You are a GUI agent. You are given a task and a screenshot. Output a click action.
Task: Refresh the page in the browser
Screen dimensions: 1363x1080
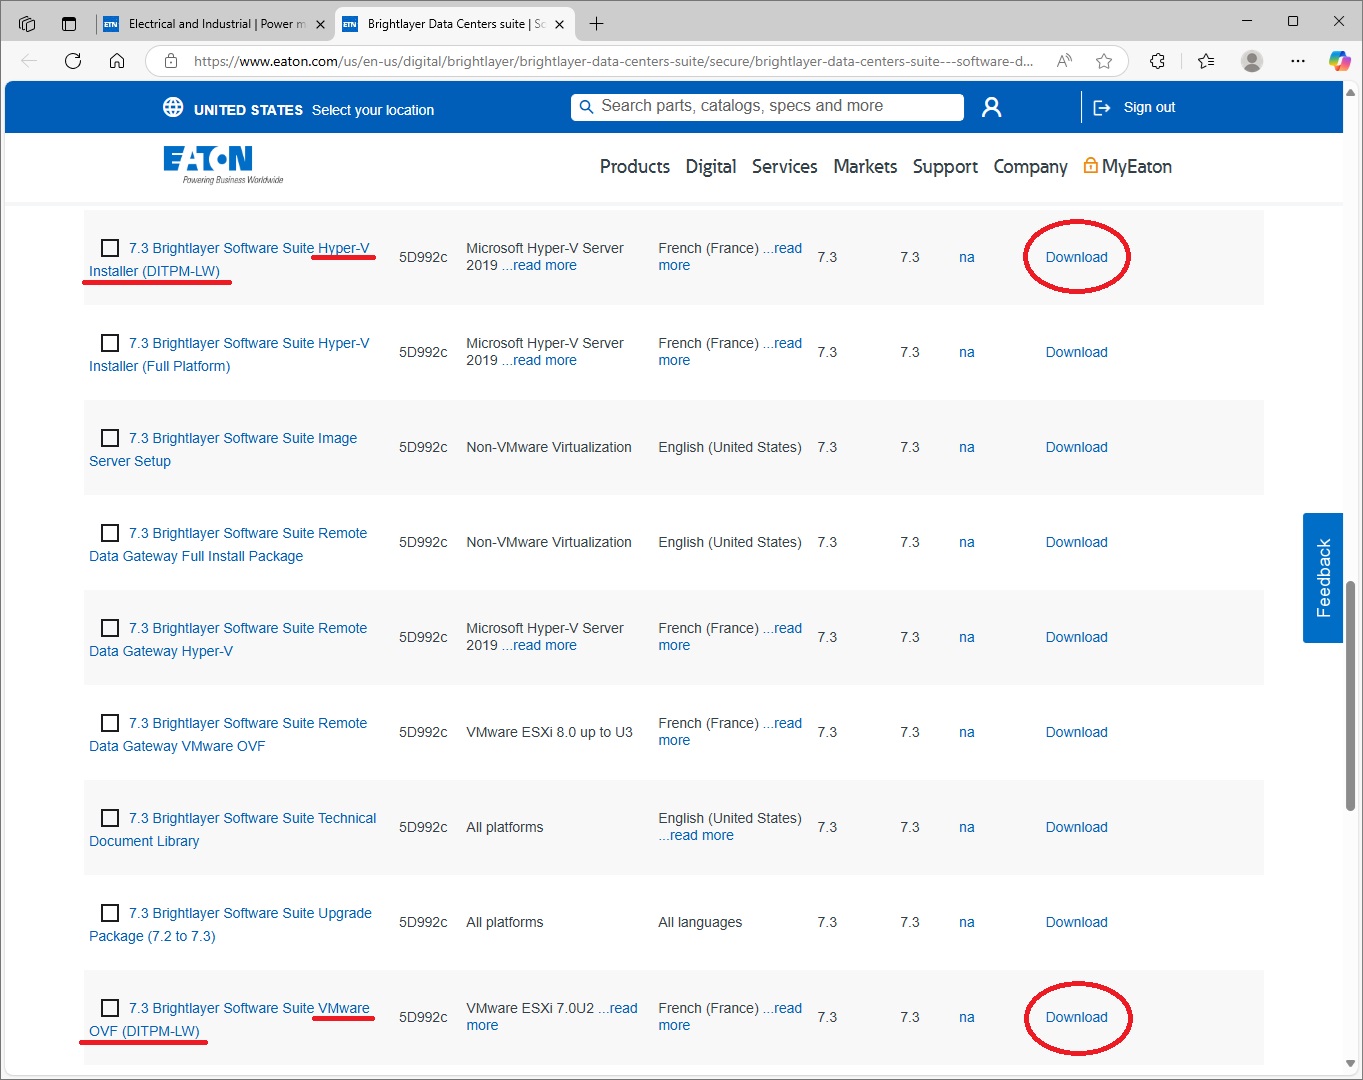[x=73, y=61]
